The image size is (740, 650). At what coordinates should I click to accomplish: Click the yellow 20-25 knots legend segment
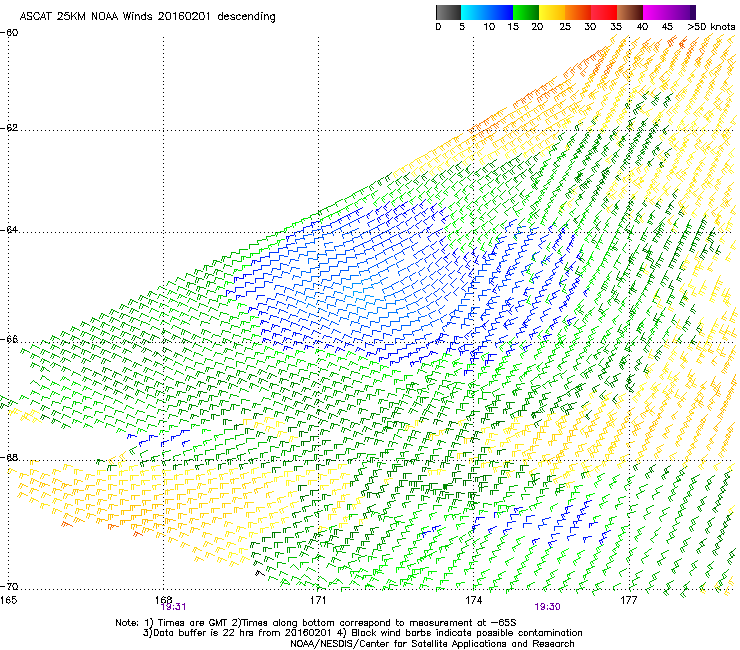pos(552,12)
